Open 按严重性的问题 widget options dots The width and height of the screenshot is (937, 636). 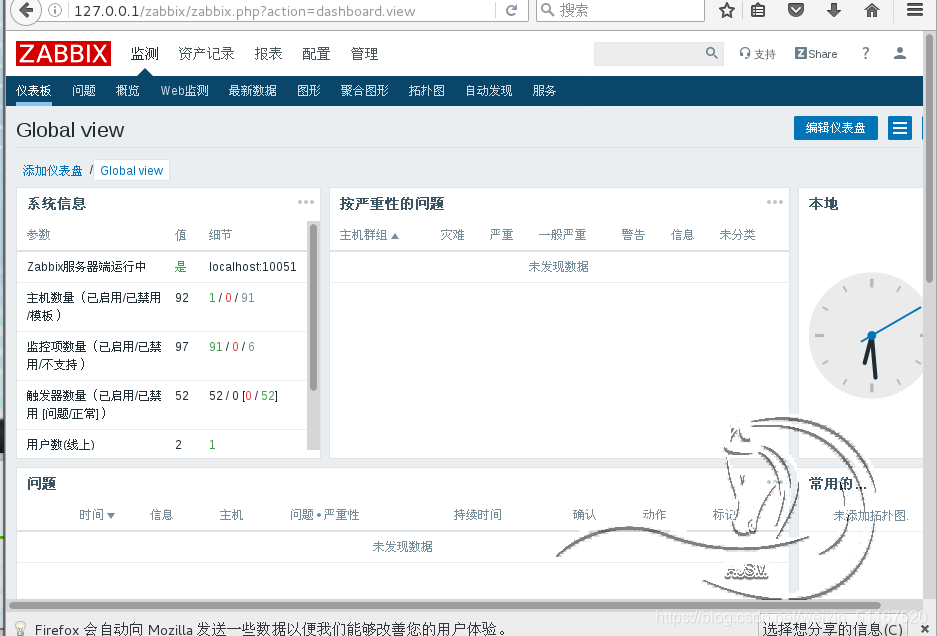click(775, 203)
